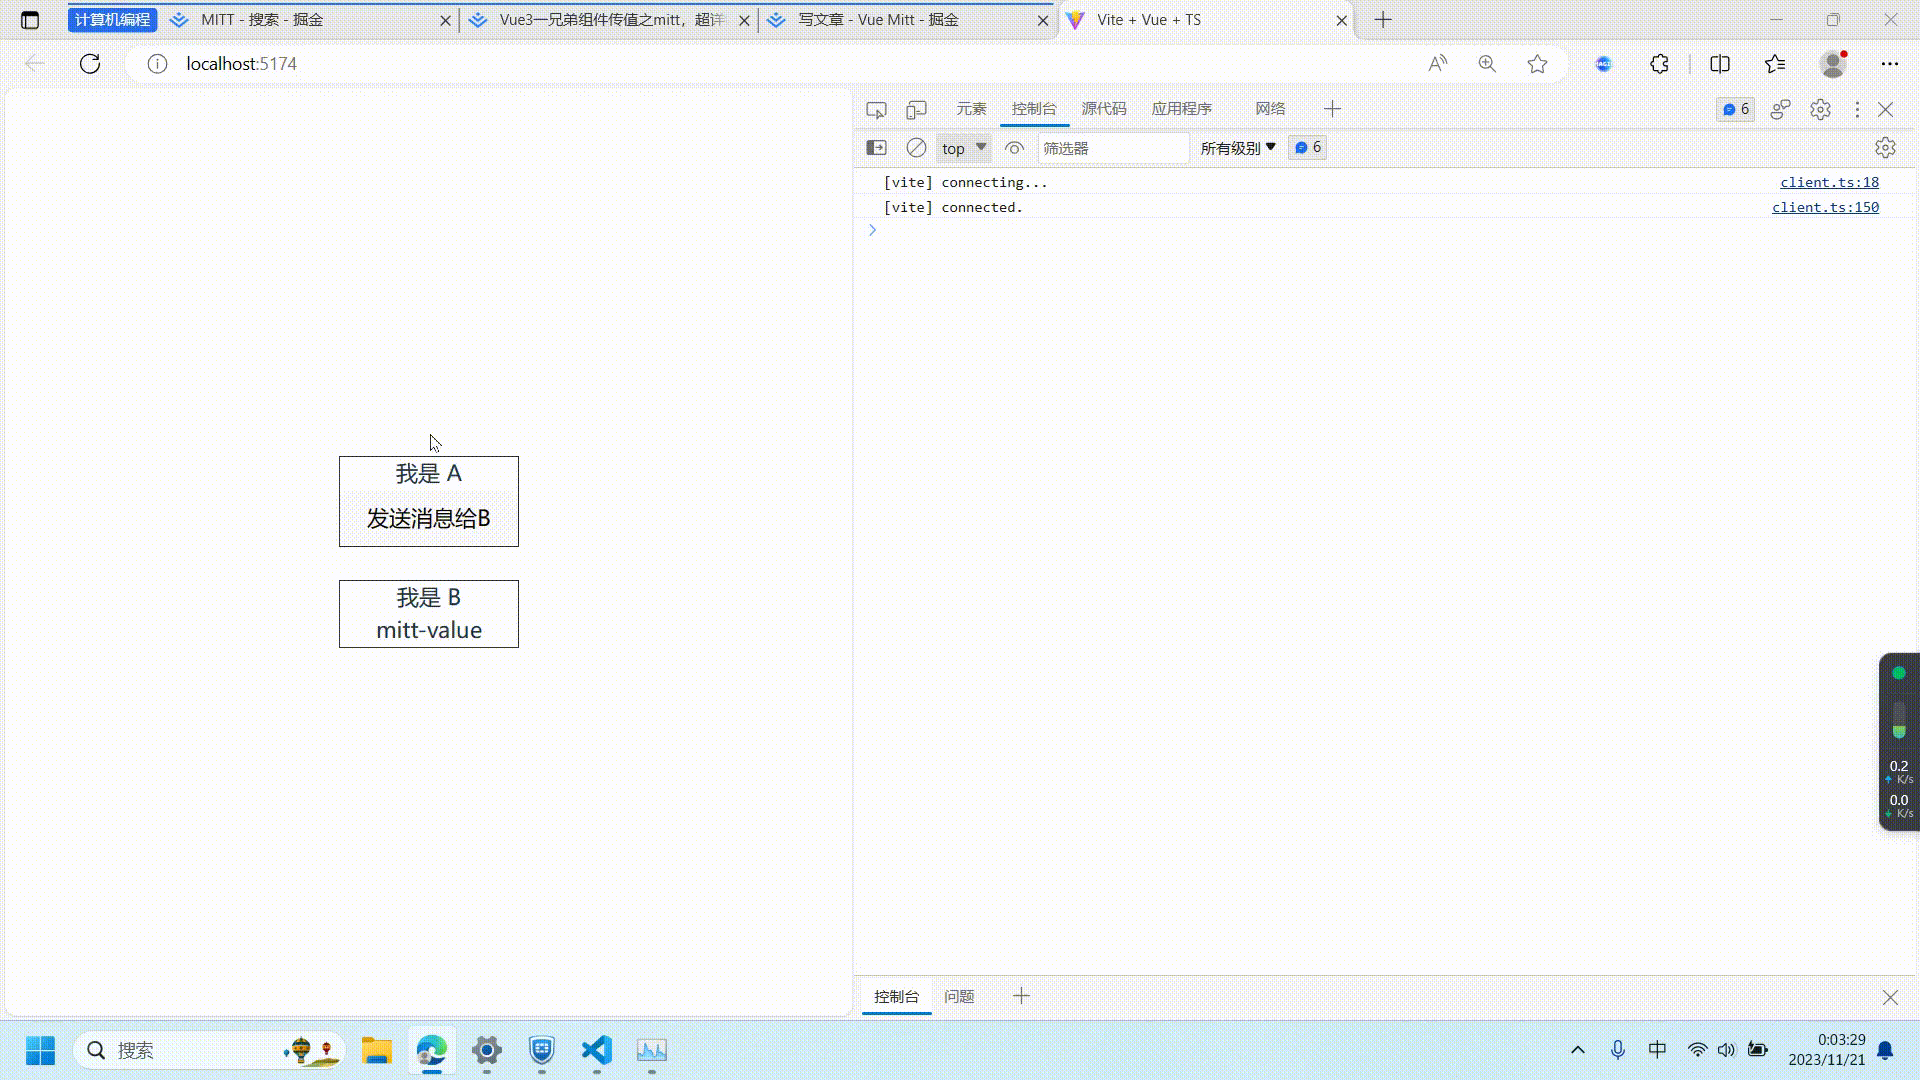Toggle the Chinese input method indicator
Image resolution: width=1920 pixels, height=1080 pixels.
(1657, 1050)
